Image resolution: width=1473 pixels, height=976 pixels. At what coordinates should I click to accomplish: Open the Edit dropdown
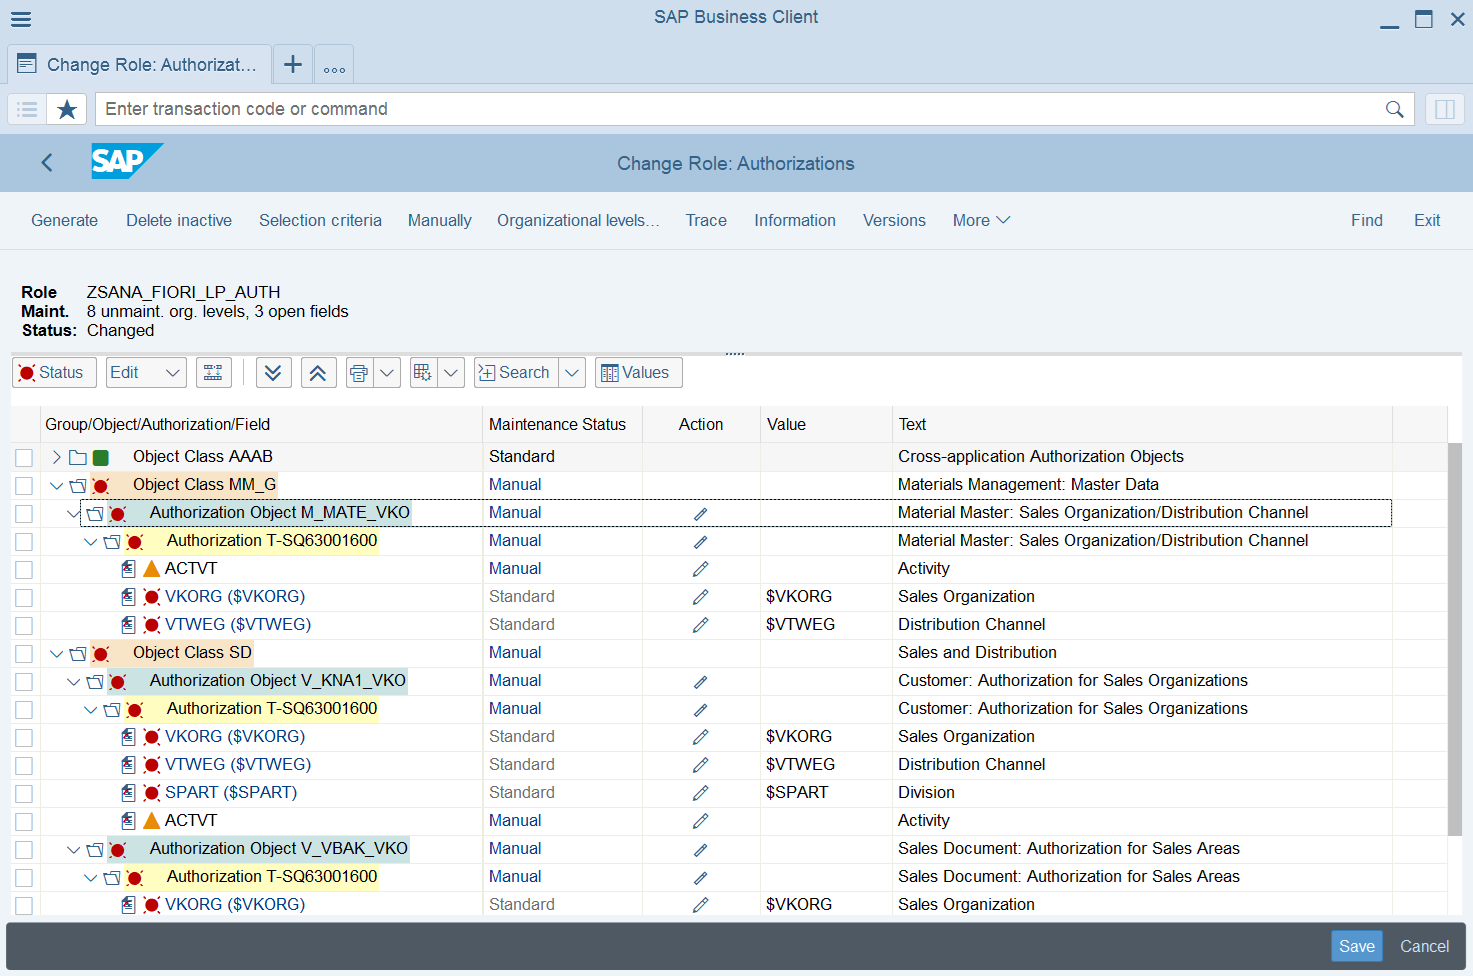(146, 373)
